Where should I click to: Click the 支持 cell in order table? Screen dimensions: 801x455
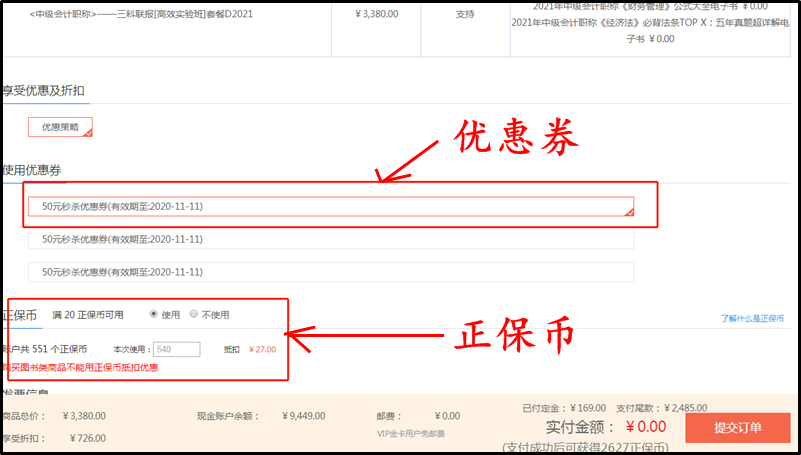tap(465, 14)
